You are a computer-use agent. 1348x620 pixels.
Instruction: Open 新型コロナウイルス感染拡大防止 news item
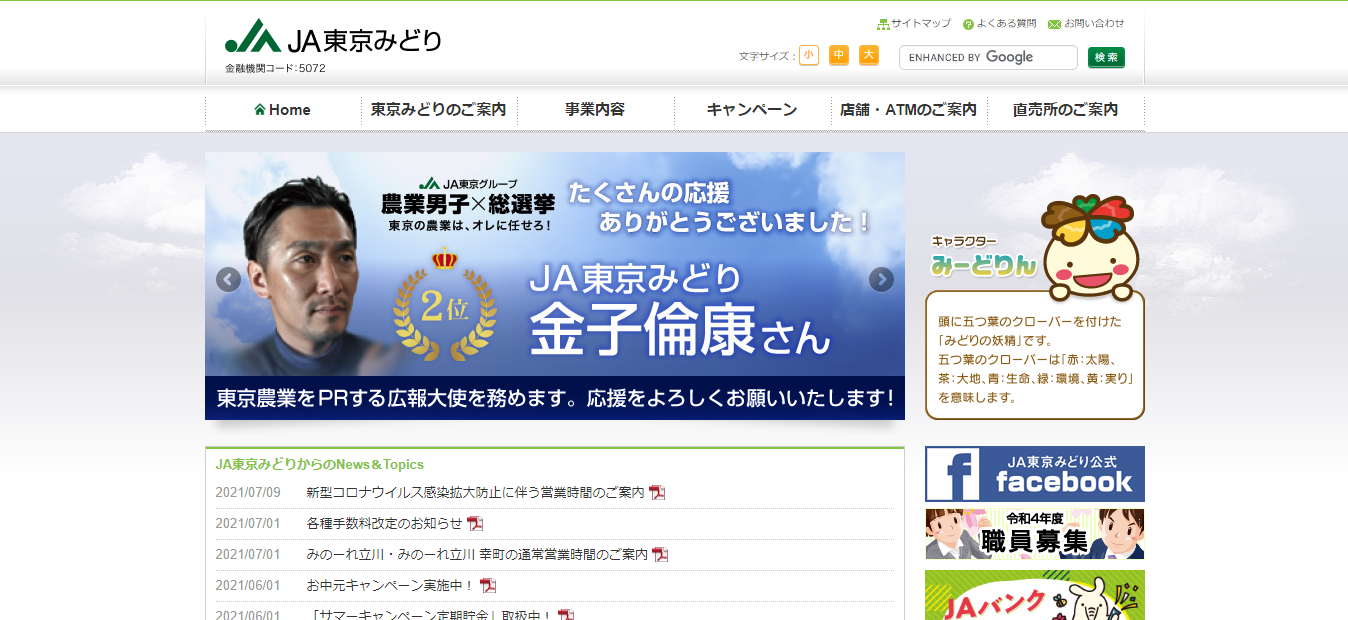click(x=475, y=493)
